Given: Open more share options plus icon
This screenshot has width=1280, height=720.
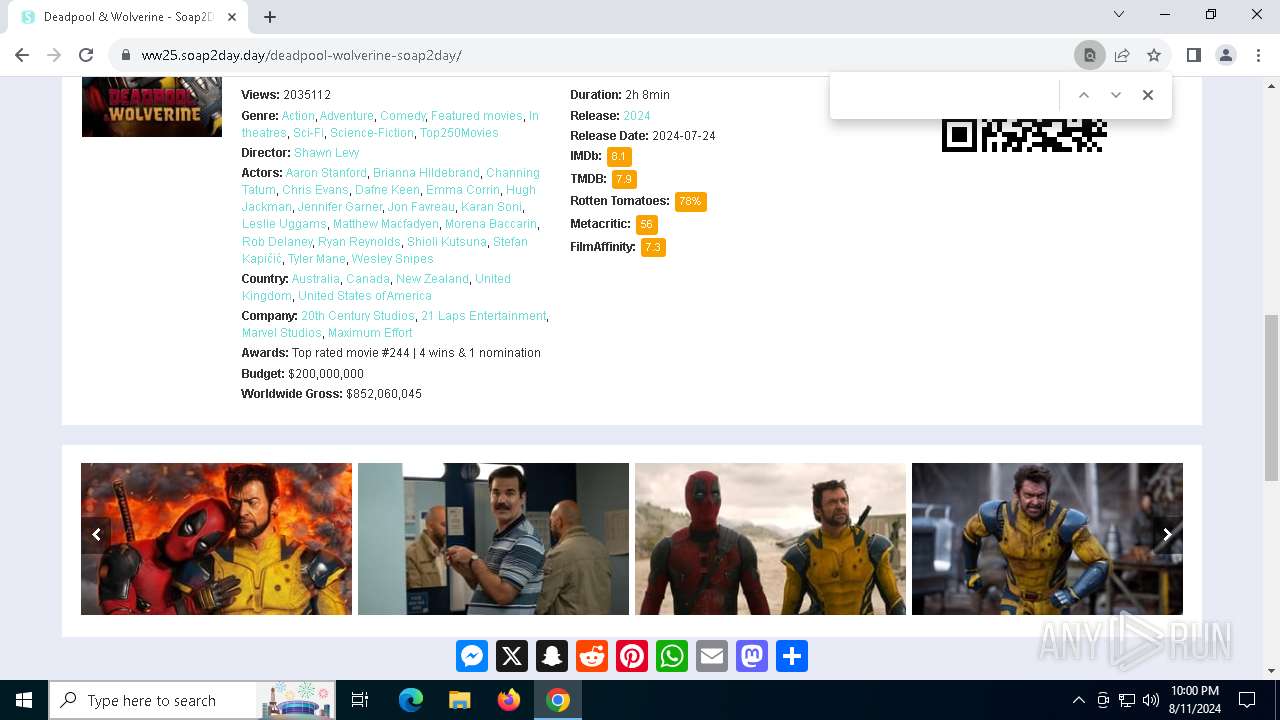Looking at the screenshot, I should pyautogui.click(x=792, y=656).
